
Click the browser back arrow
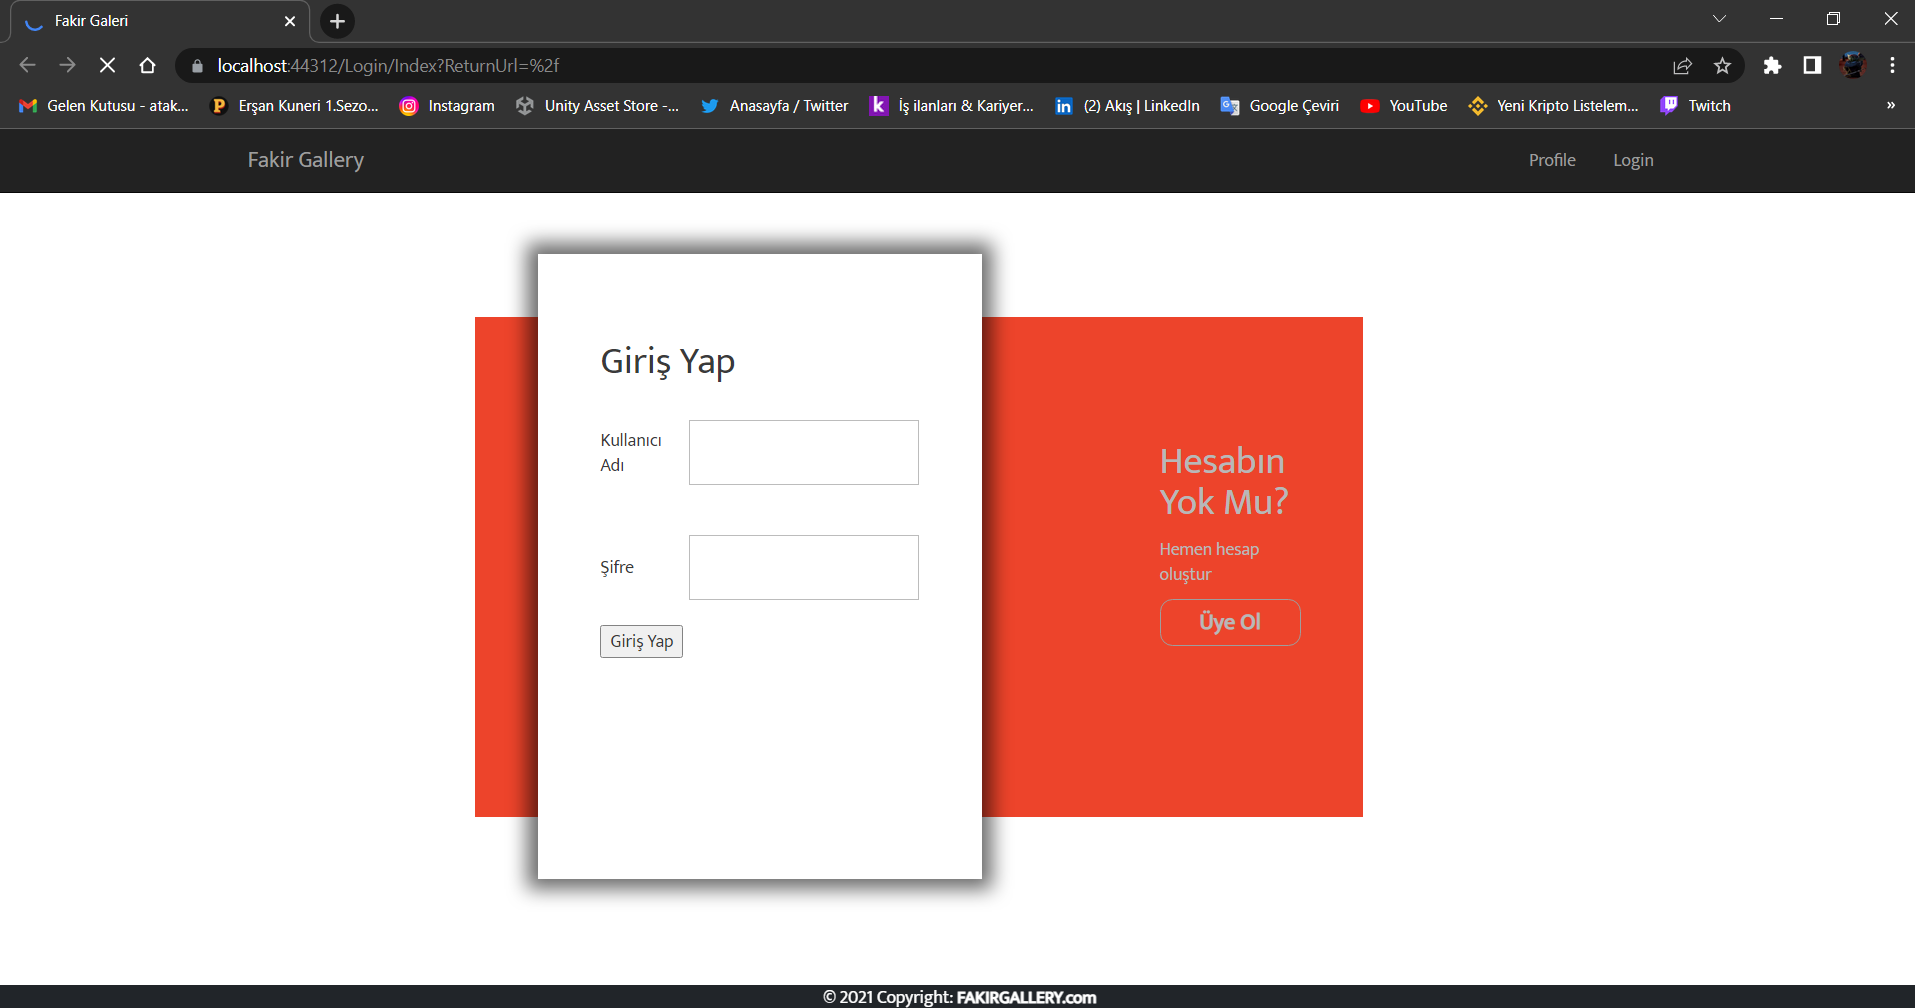(x=28, y=65)
